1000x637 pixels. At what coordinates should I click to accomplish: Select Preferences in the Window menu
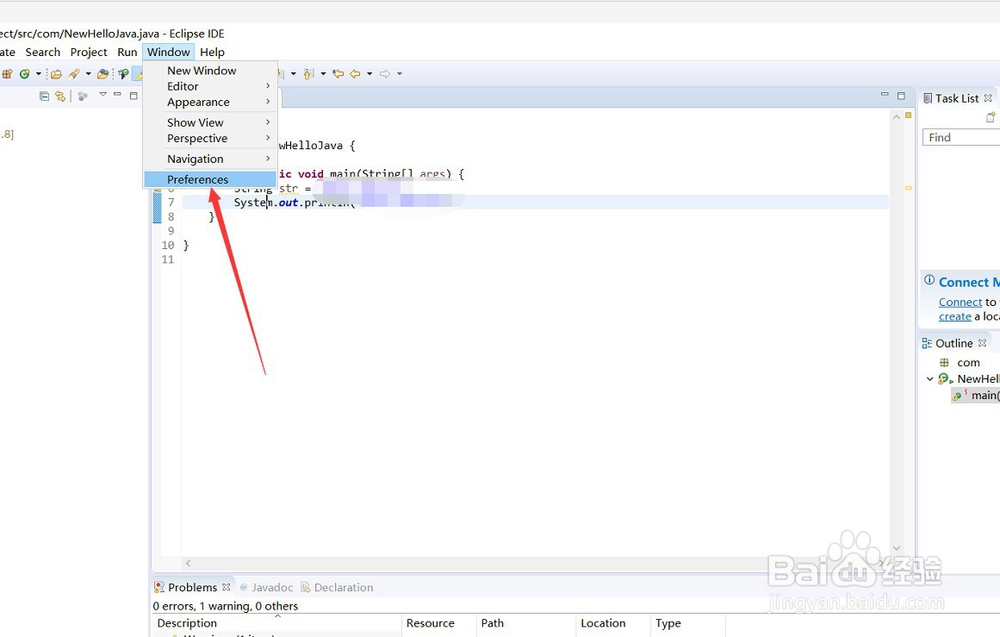click(210, 180)
